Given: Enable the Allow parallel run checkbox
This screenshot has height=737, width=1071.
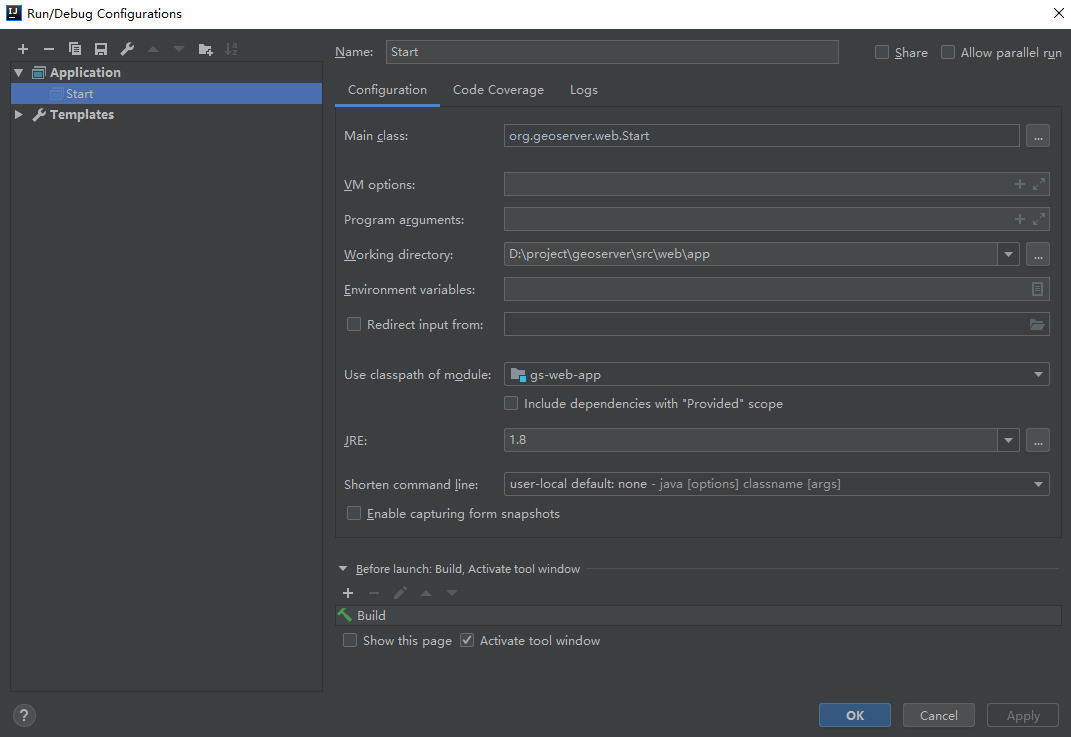Looking at the screenshot, I should (948, 52).
